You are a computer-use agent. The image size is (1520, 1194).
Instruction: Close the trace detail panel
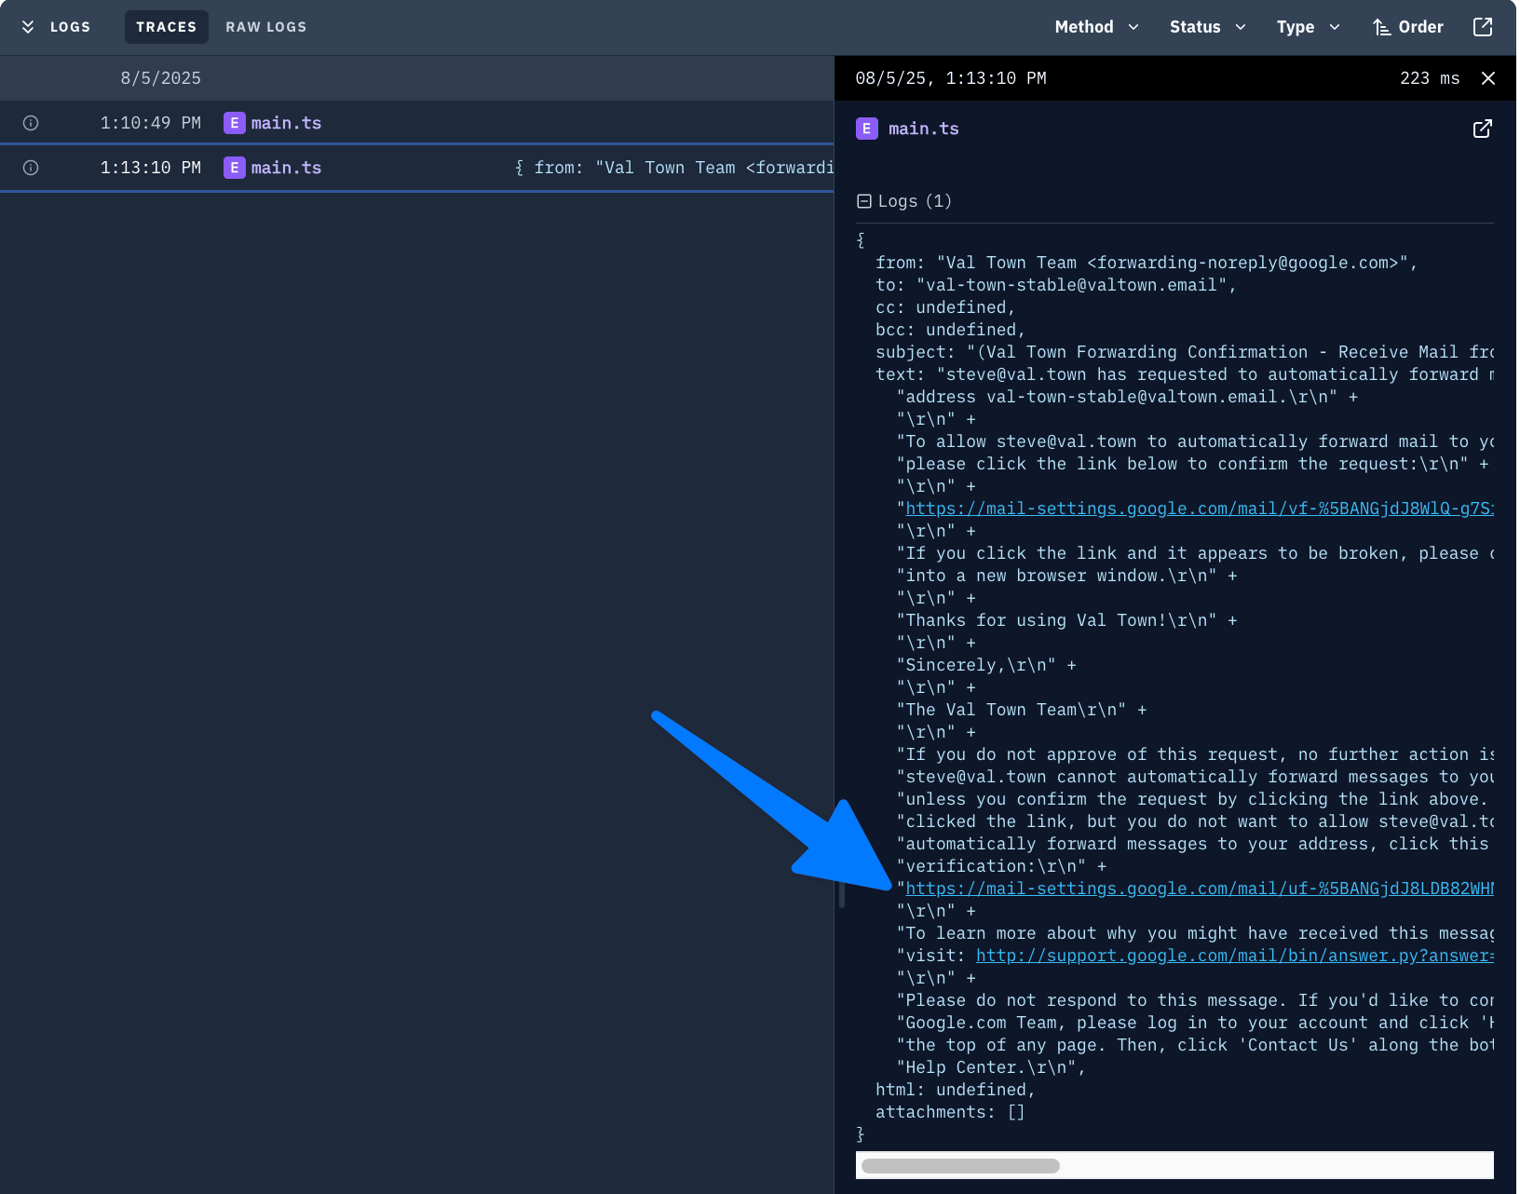click(1487, 78)
